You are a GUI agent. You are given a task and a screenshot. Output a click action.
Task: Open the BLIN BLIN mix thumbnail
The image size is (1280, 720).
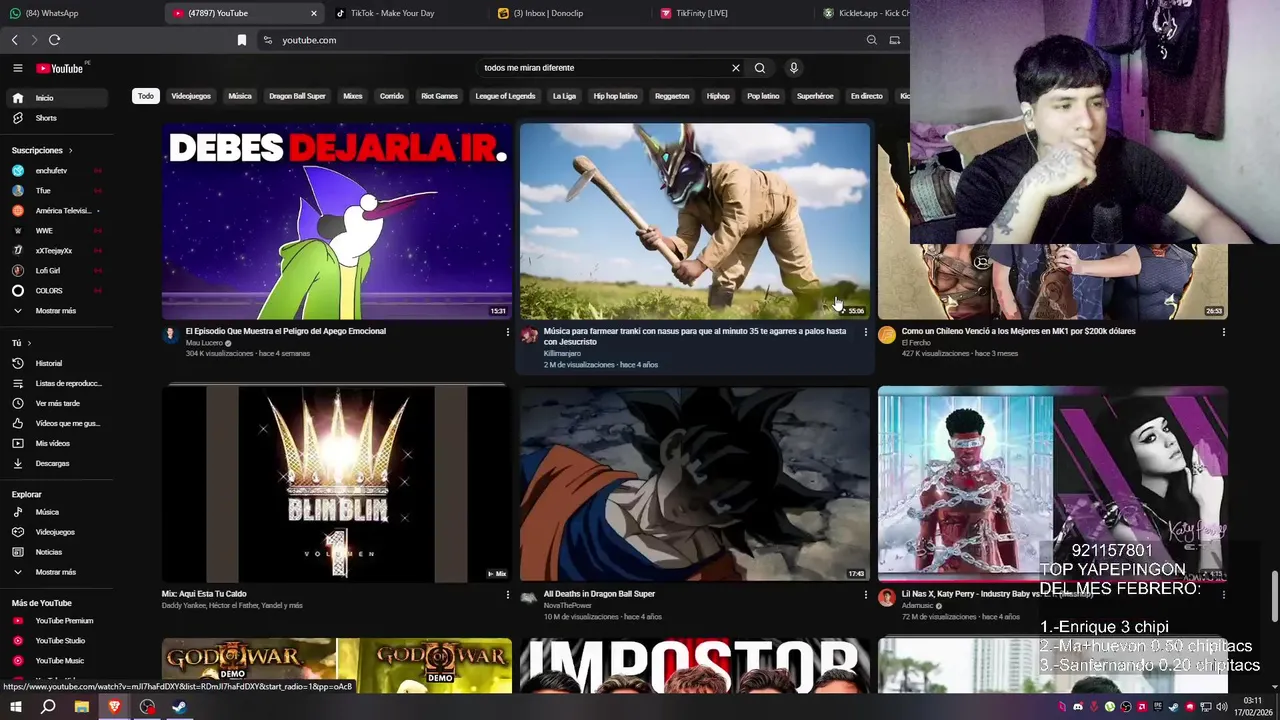(337, 484)
